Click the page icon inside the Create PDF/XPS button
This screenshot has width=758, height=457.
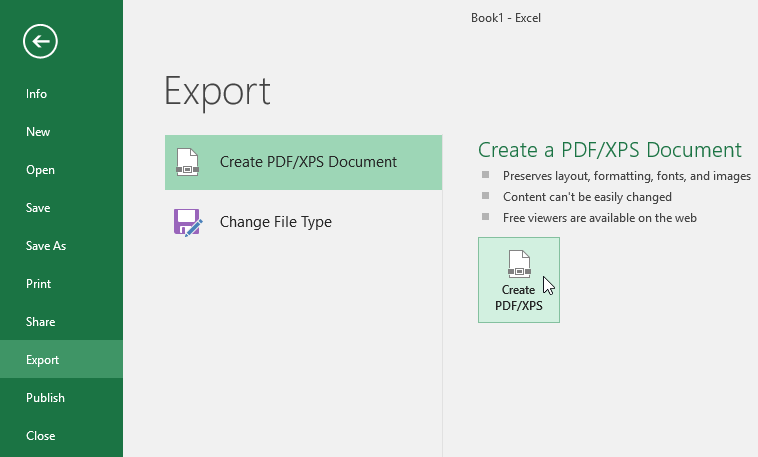(x=518, y=264)
